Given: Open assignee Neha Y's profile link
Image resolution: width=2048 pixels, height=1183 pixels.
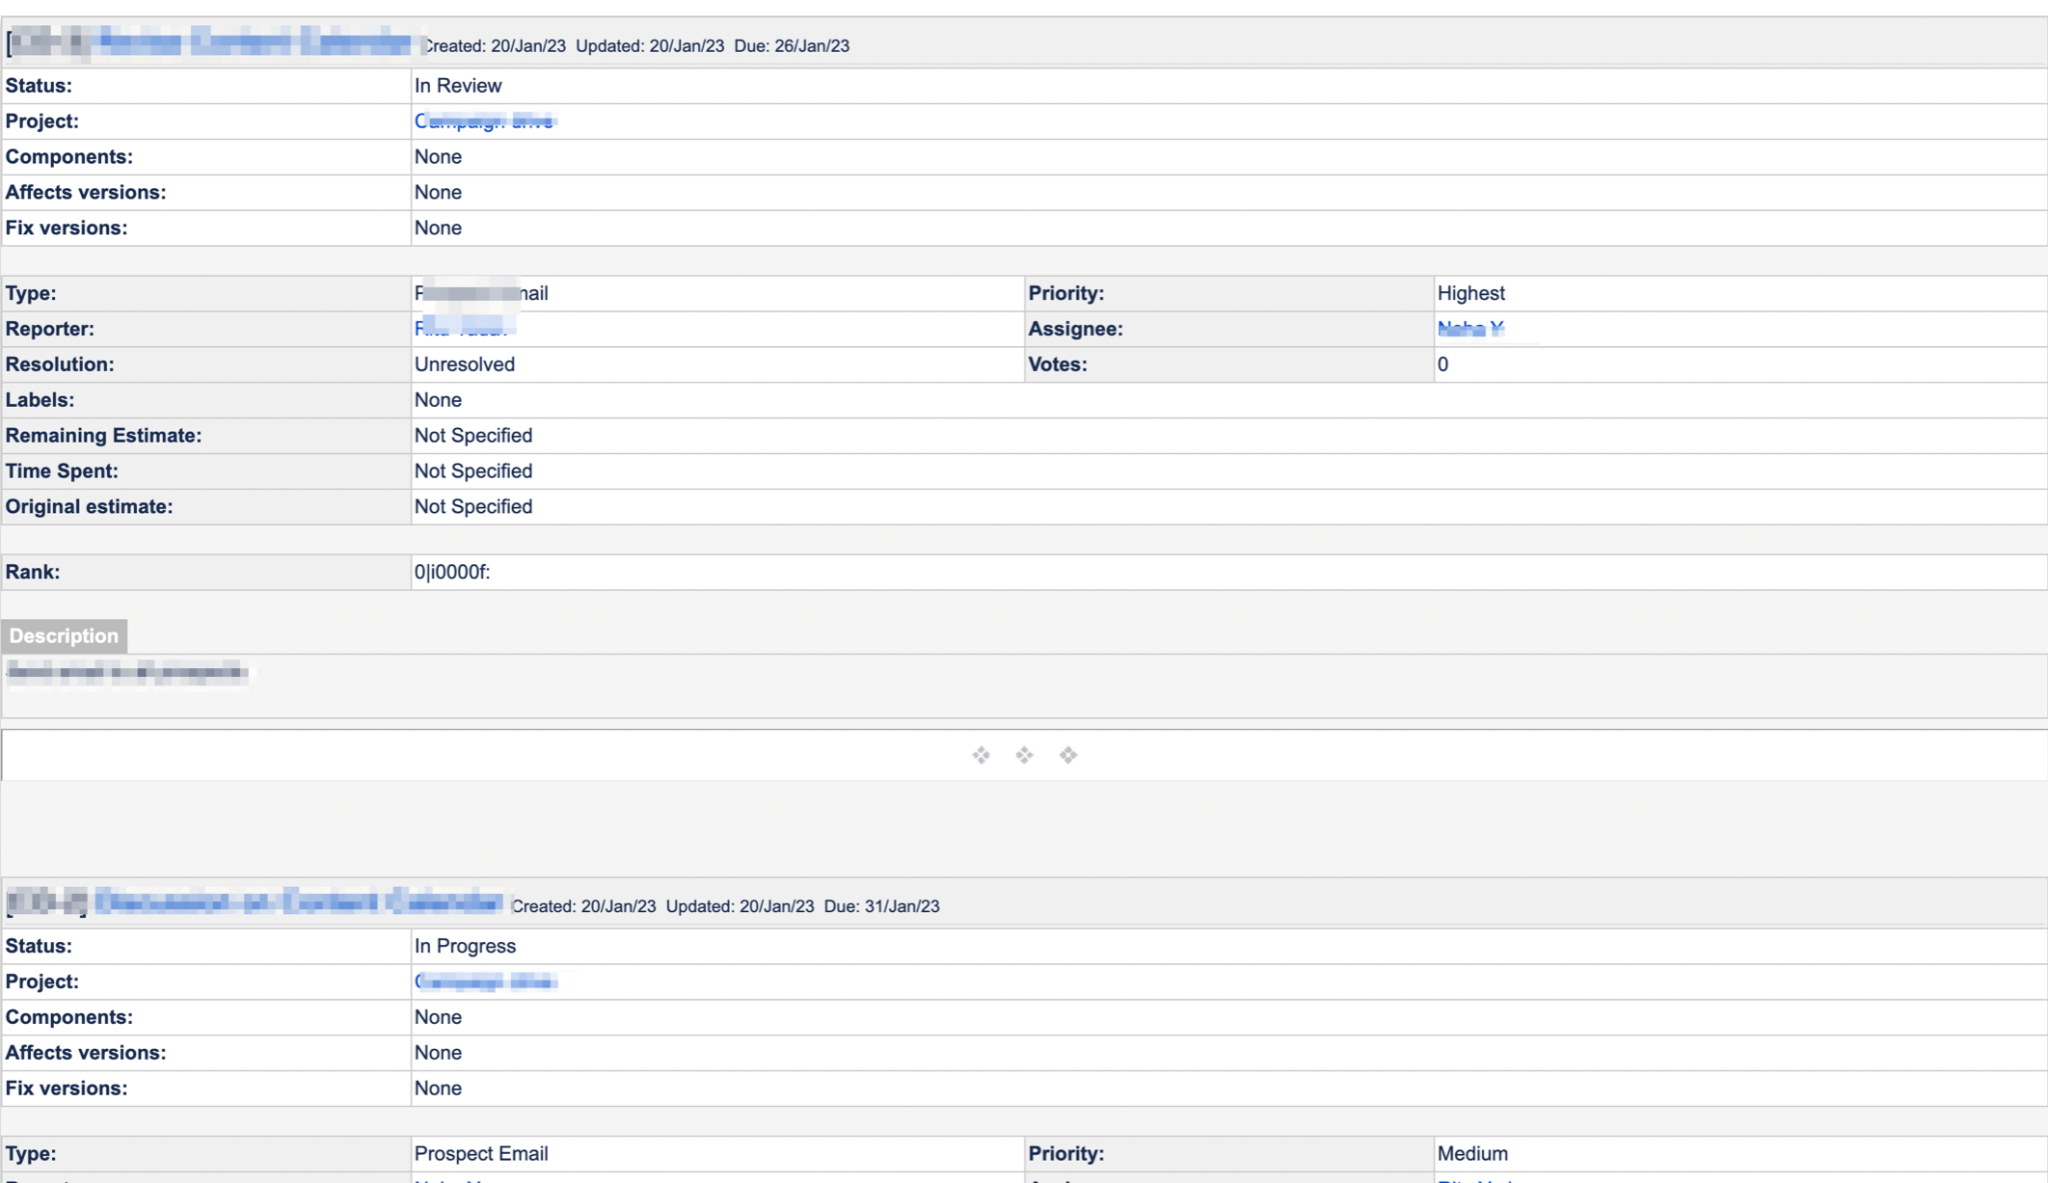Looking at the screenshot, I should 1470,328.
